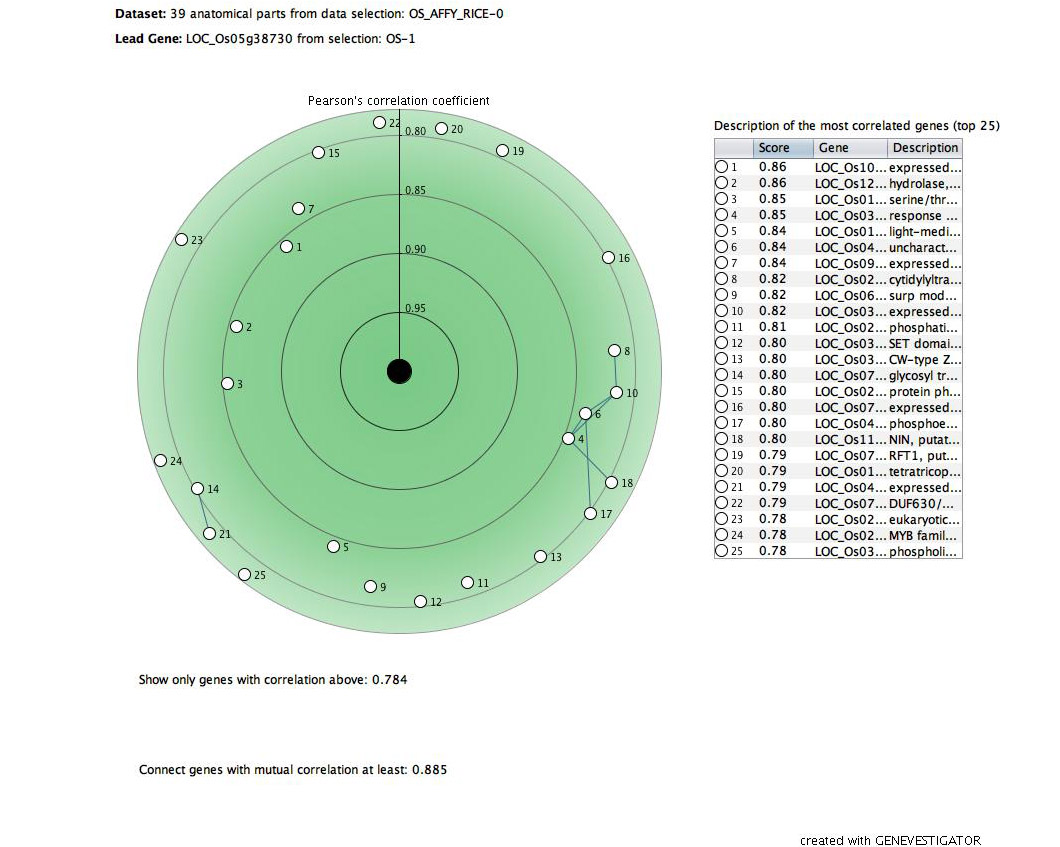Click gene node 13 on the plot

tap(541, 557)
